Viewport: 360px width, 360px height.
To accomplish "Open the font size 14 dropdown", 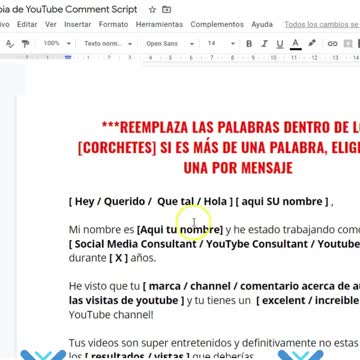I will (221, 44).
